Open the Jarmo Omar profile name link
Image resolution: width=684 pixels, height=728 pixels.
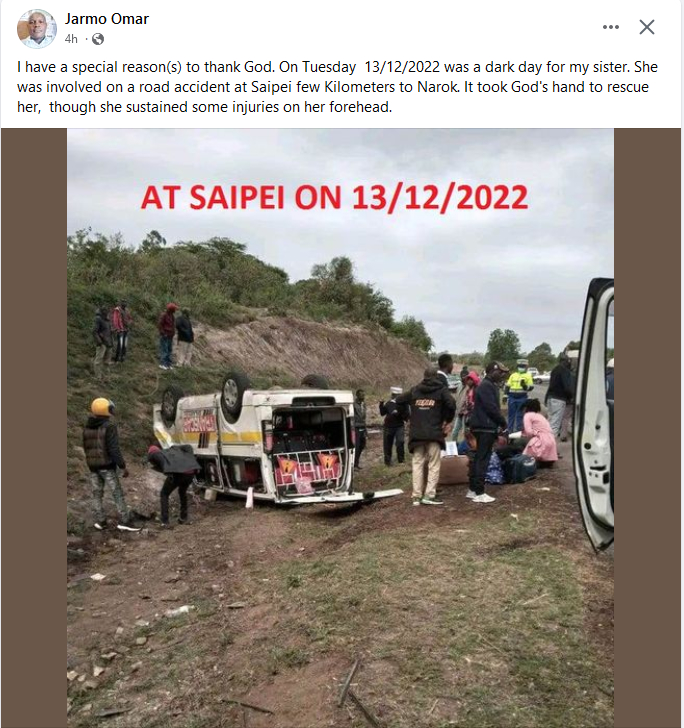107,19
